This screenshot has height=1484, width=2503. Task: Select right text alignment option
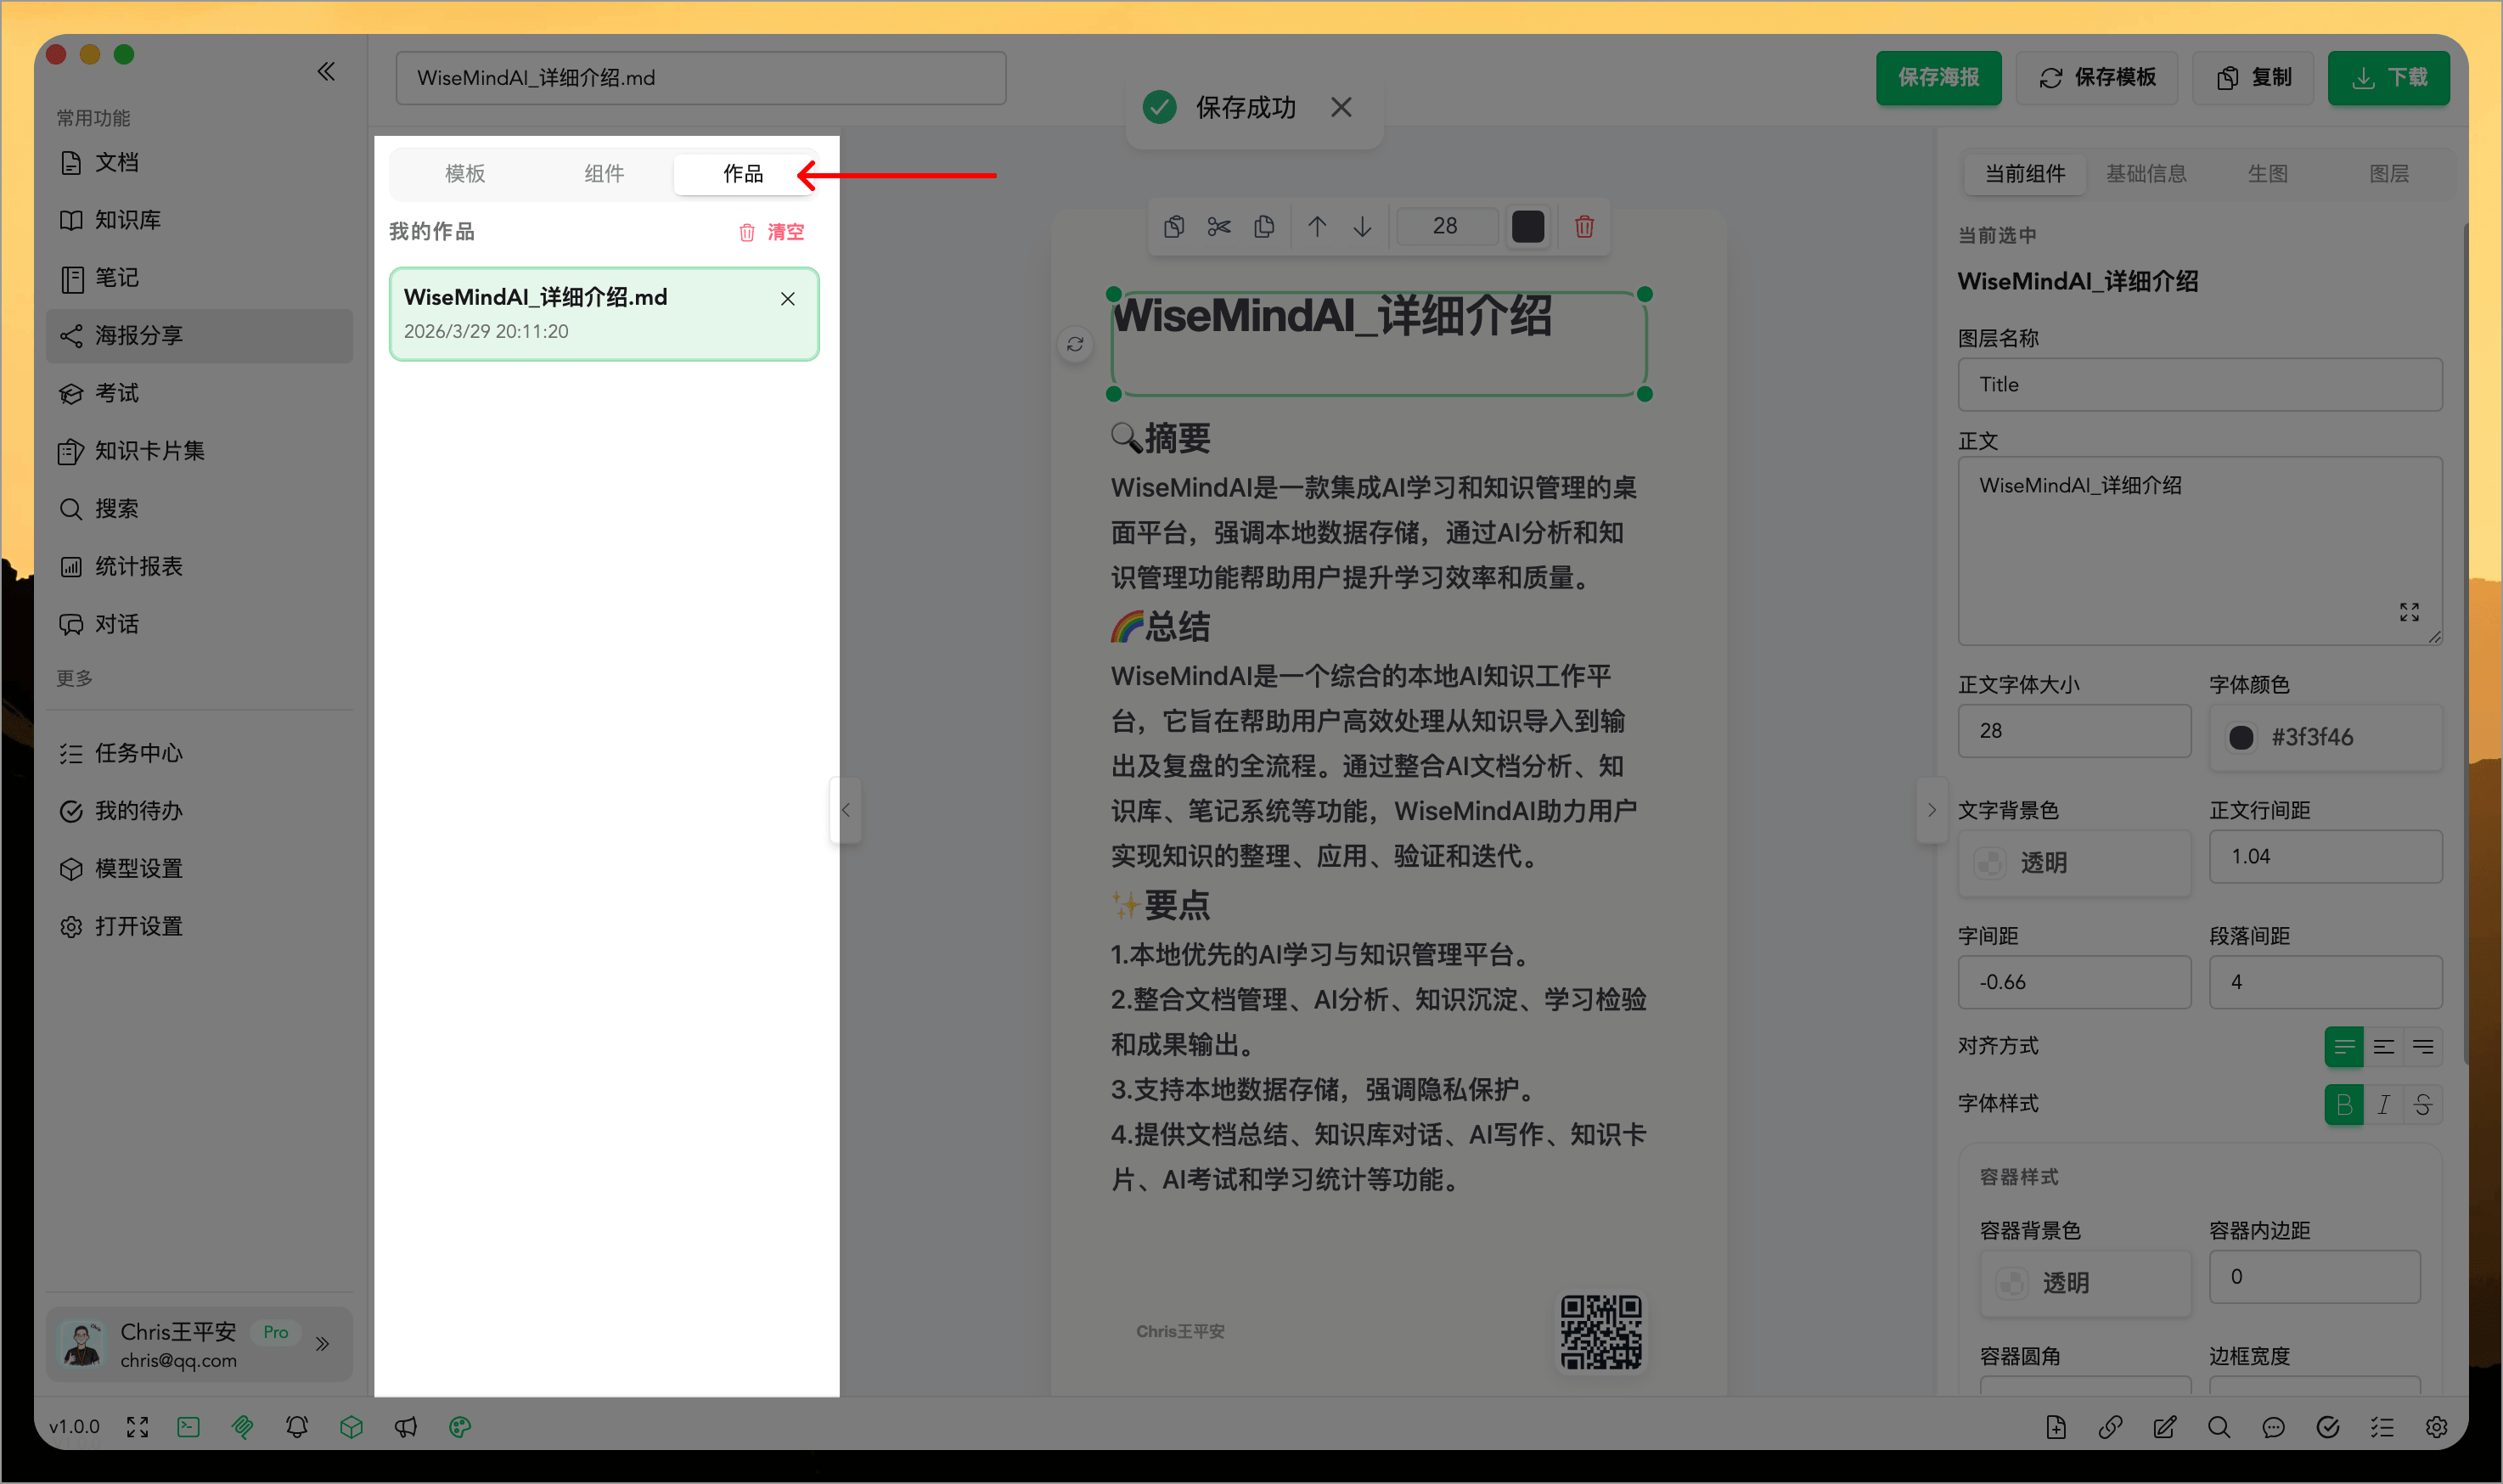[x=2424, y=1046]
